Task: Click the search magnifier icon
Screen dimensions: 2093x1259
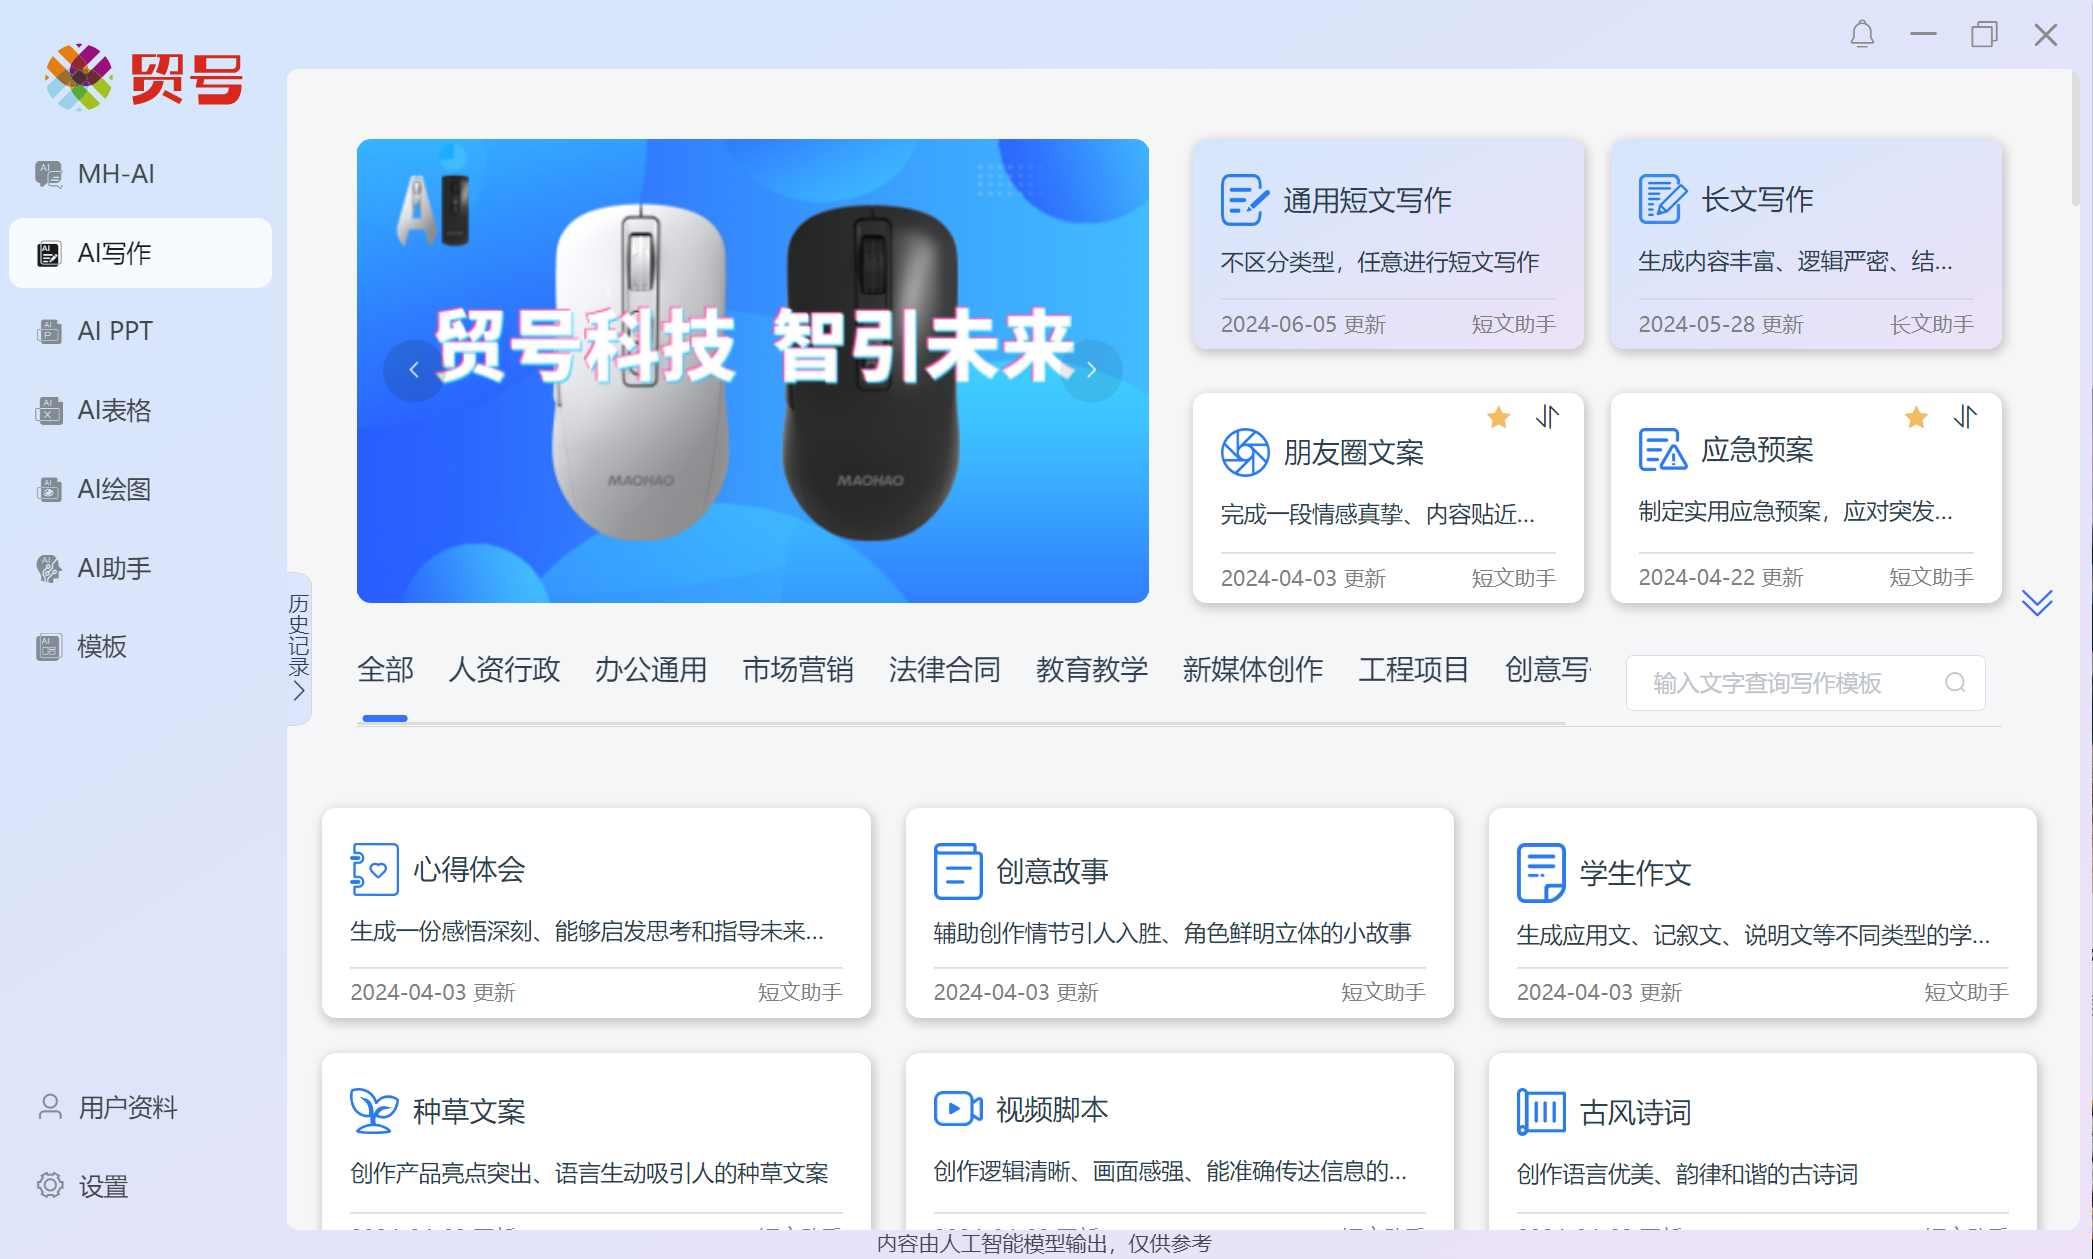Action: pyautogui.click(x=1955, y=683)
